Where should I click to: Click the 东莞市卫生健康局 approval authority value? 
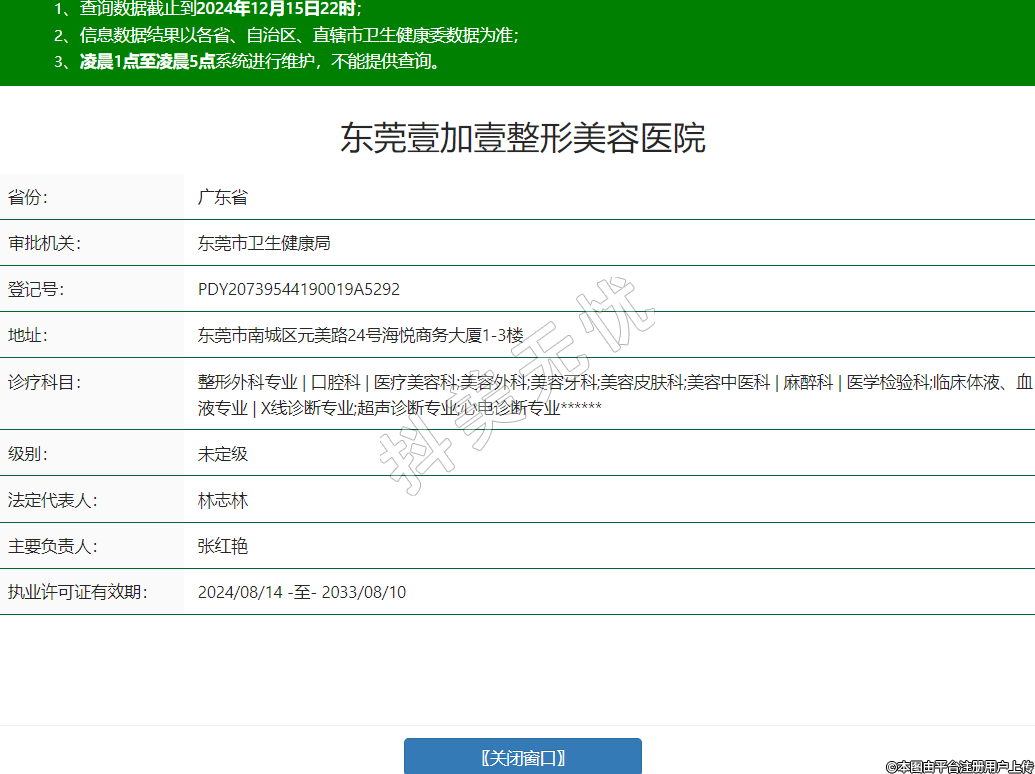tap(264, 243)
